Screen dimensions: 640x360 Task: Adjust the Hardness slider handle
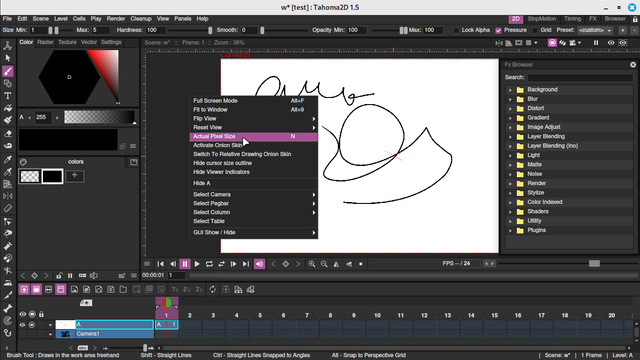point(210,30)
